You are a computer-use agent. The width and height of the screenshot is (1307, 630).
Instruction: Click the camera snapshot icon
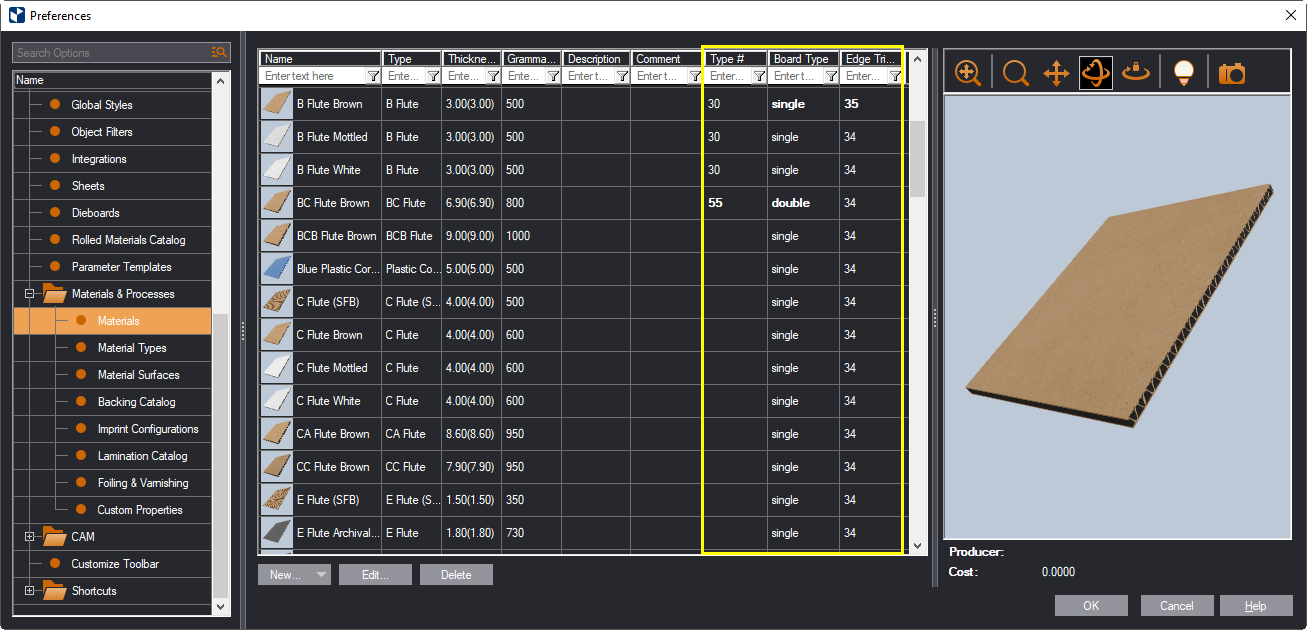pos(1232,73)
